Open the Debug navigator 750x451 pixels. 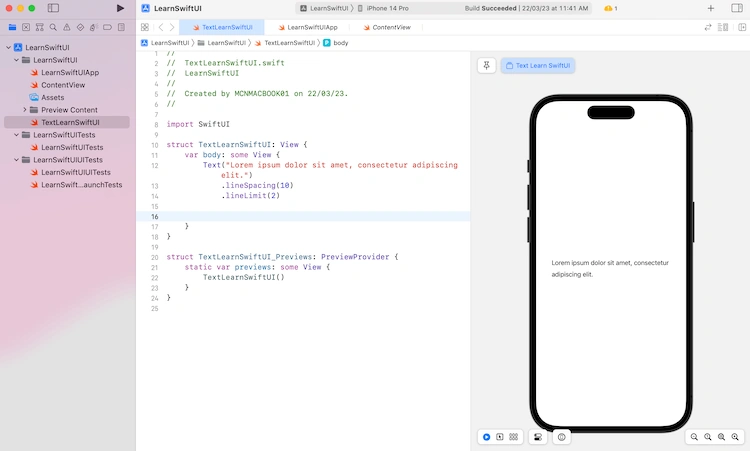94,27
